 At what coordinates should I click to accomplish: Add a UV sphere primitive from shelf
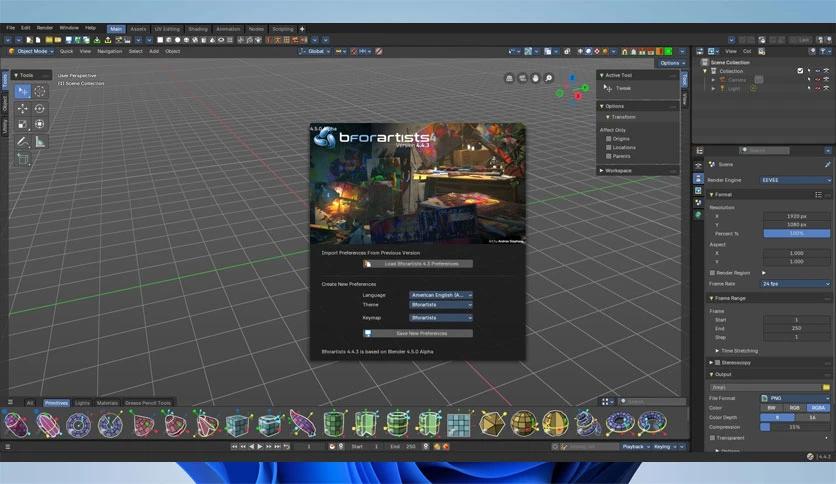pos(524,424)
